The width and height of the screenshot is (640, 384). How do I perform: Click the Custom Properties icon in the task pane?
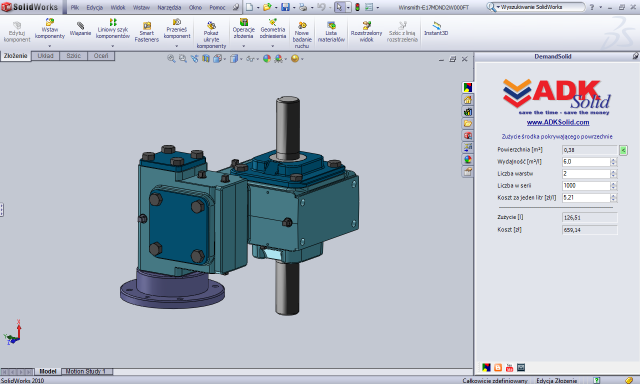[468, 171]
